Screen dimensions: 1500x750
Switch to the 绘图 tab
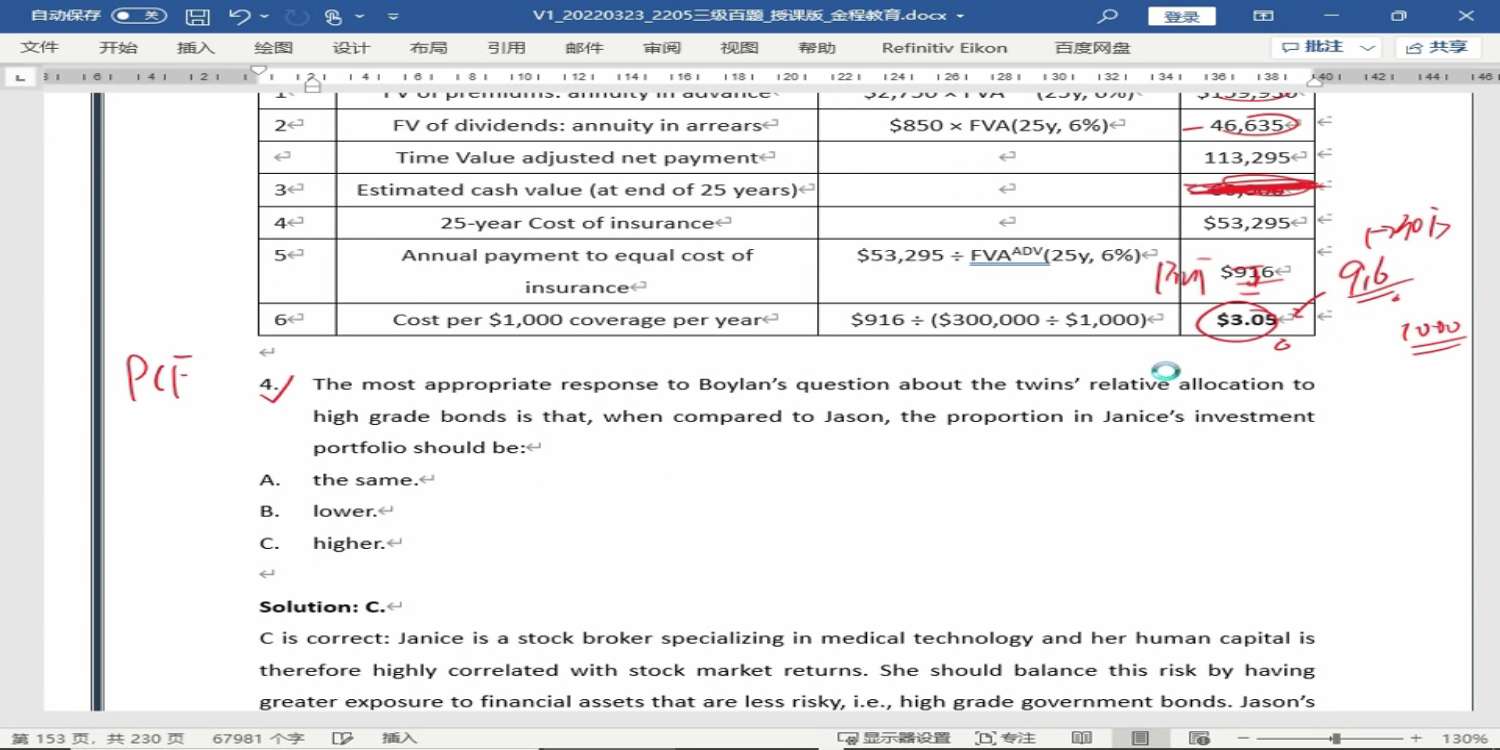pos(273,47)
